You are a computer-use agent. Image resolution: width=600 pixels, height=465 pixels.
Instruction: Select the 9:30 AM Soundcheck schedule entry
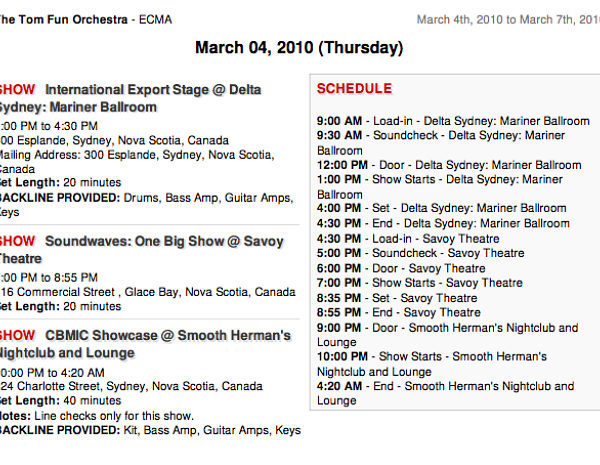[441, 143]
